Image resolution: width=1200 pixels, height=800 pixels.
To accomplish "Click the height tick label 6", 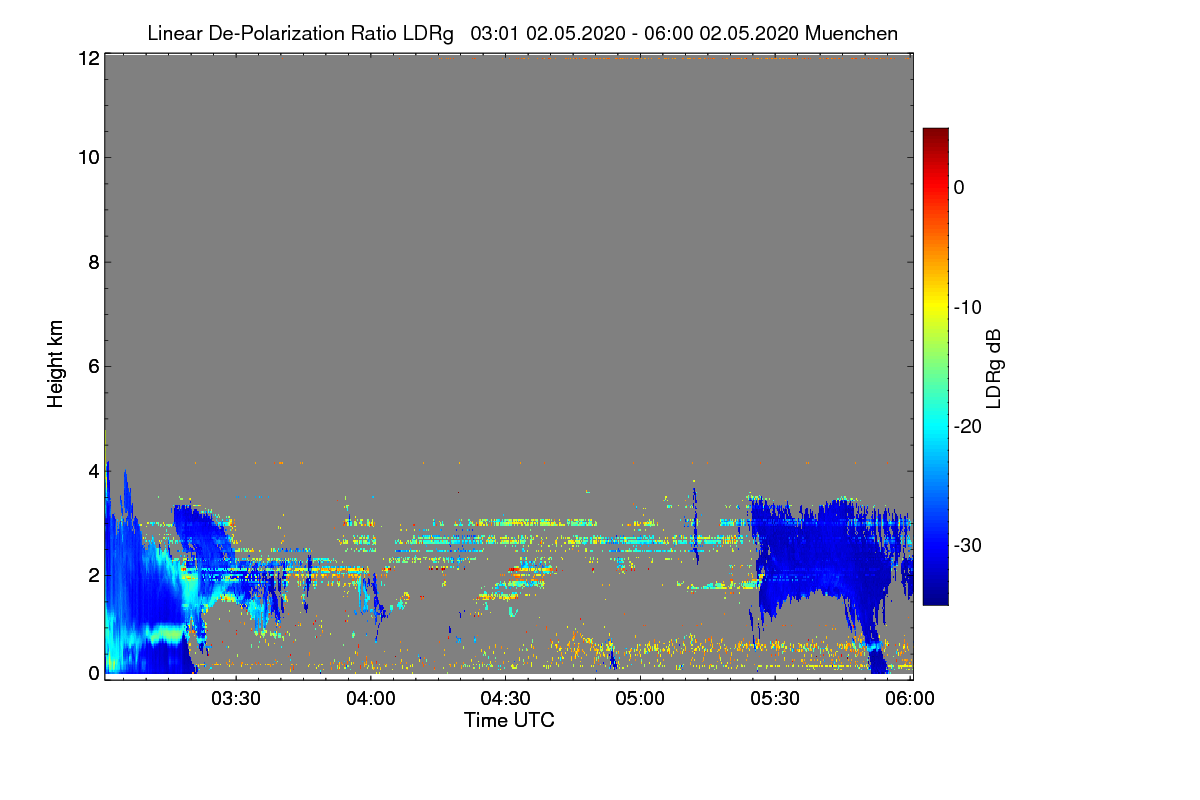I will 93,366.
